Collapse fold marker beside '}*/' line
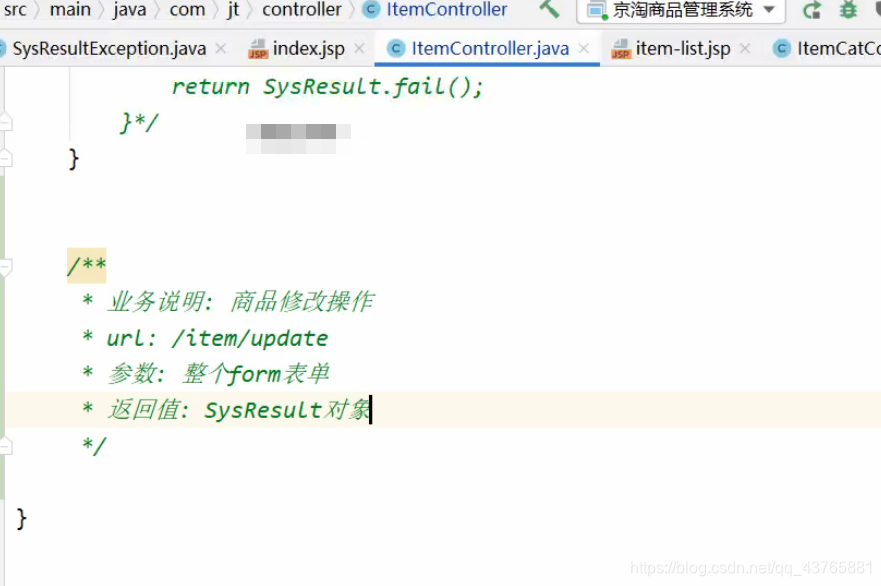Image resolution: width=881 pixels, height=586 pixels. pyautogui.click(x=5, y=122)
